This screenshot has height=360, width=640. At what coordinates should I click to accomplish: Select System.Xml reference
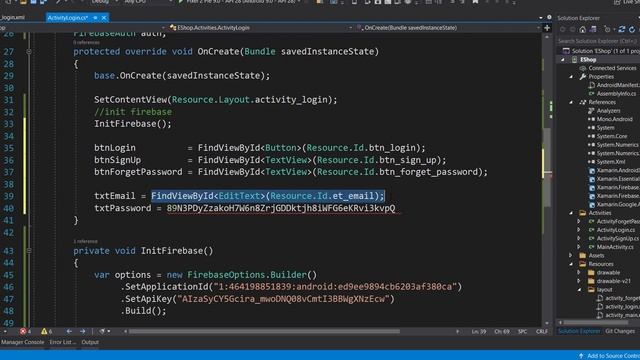tap(611, 162)
